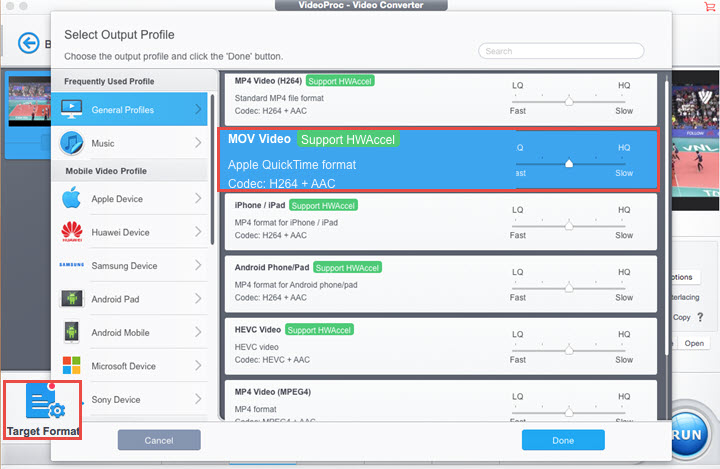Click the Search field
This screenshot has height=469, width=720.
(x=561, y=51)
